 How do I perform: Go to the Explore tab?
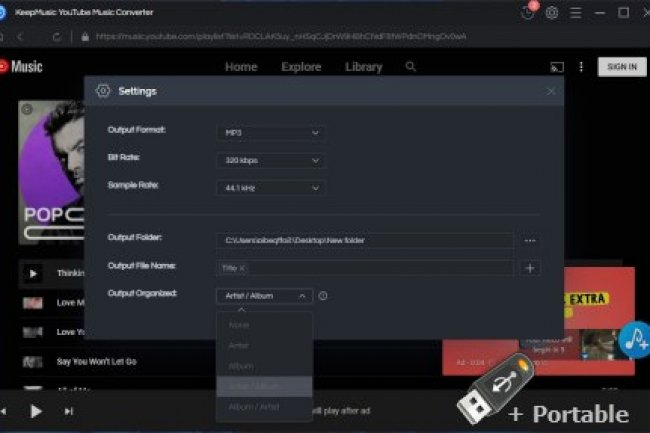point(301,67)
